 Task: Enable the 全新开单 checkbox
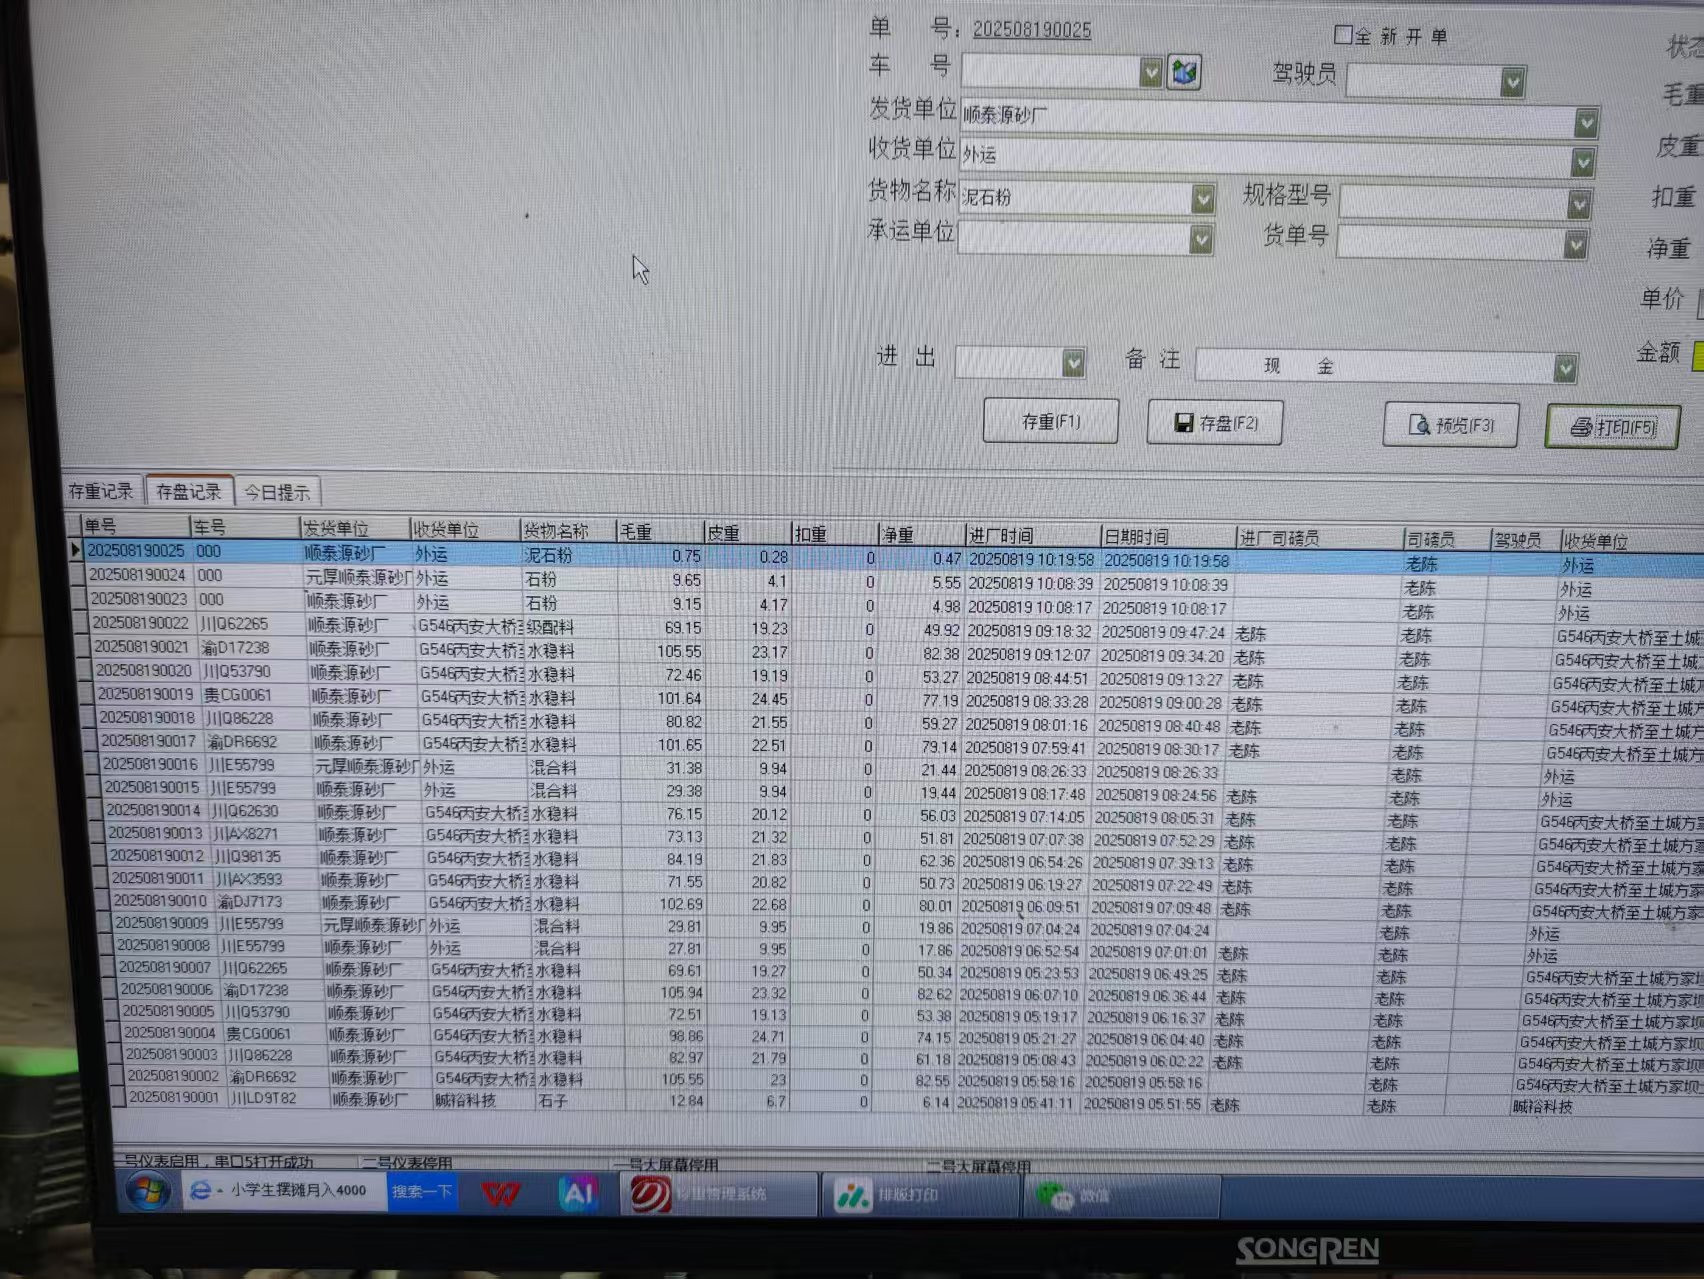pyautogui.click(x=1344, y=35)
